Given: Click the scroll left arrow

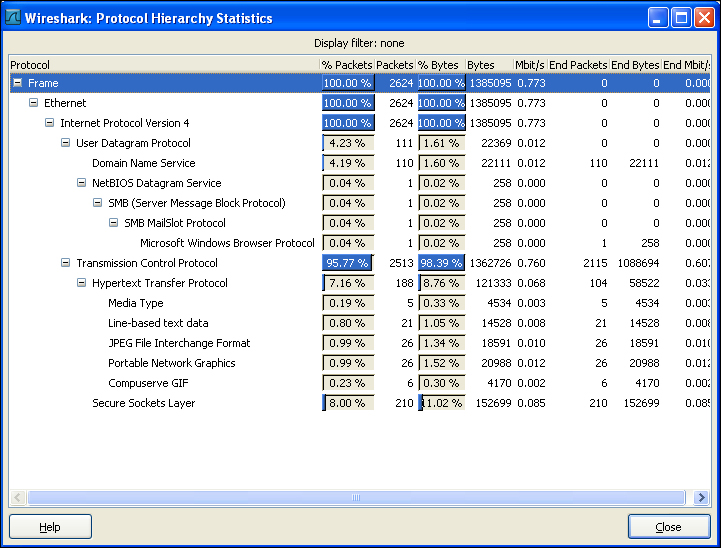Looking at the screenshot, I should pos(17,497).
